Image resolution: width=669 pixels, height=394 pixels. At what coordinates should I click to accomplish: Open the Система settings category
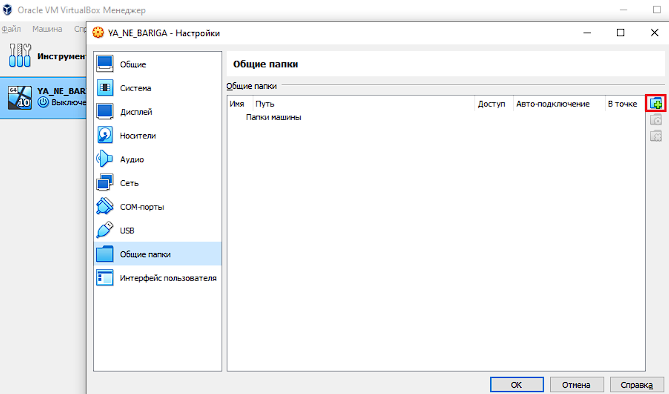pos(157,88)
